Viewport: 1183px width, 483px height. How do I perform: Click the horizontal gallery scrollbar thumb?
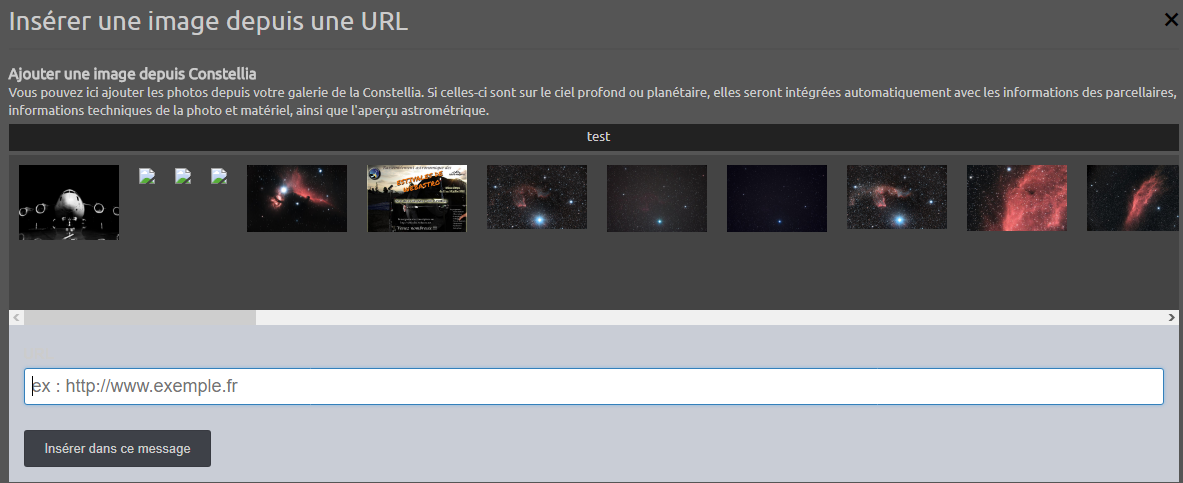[x=140, y=318]
